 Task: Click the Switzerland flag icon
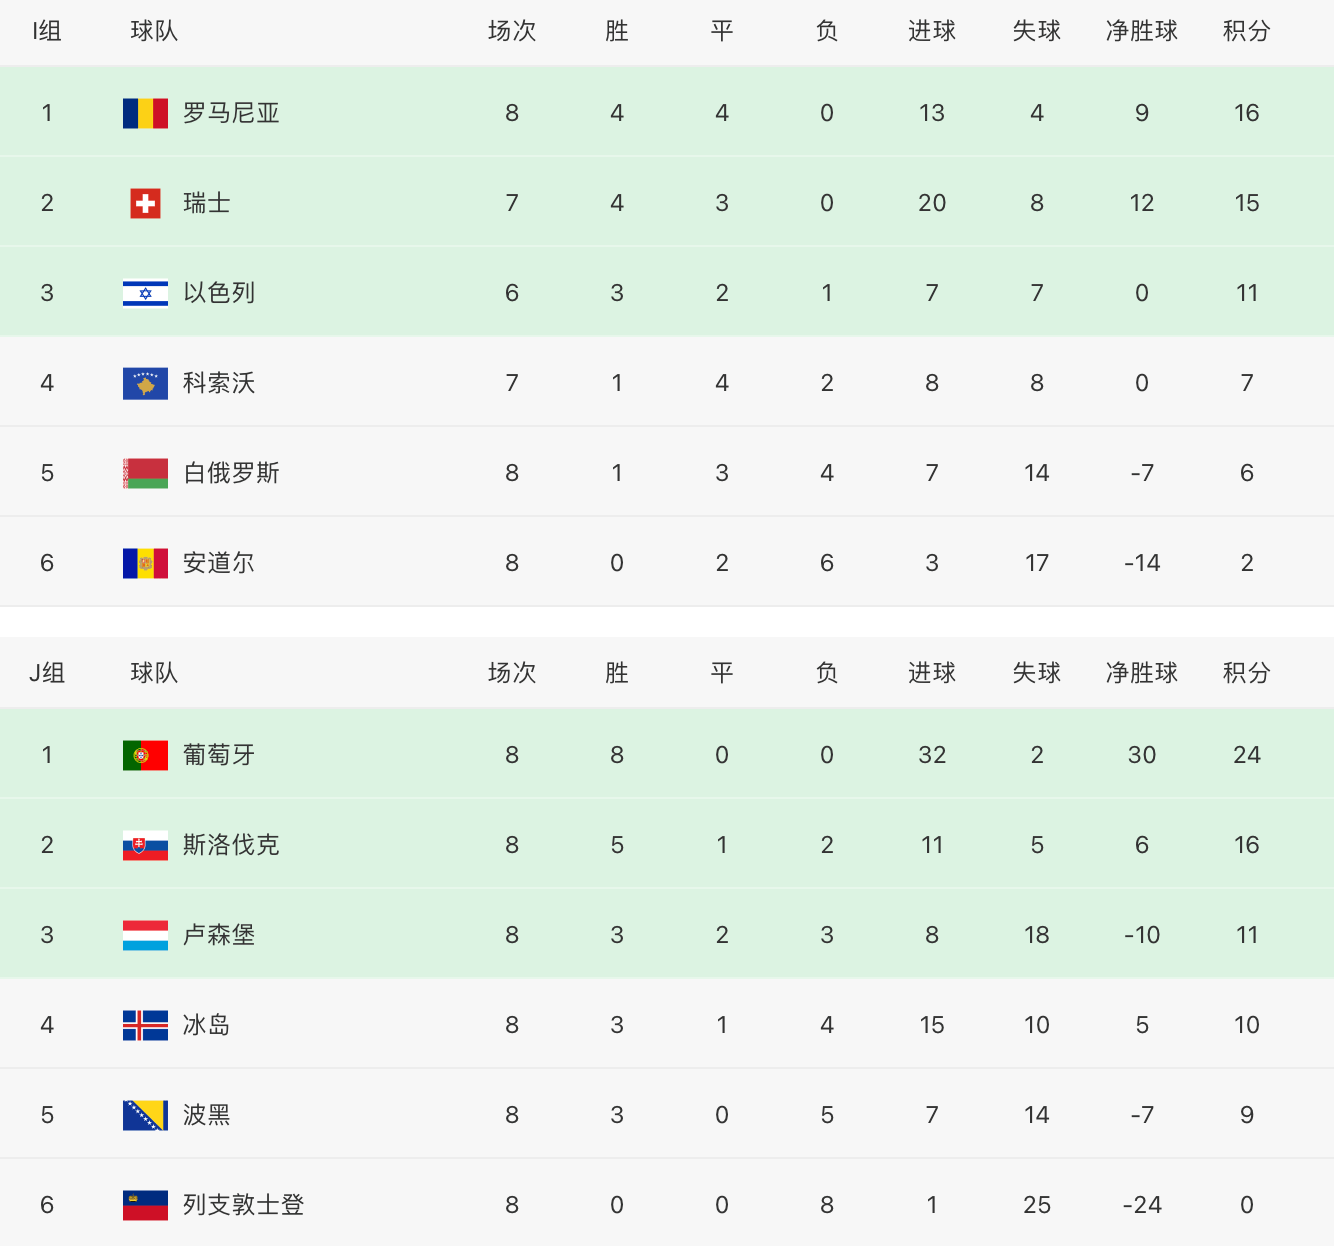click(x=145, y=203)
